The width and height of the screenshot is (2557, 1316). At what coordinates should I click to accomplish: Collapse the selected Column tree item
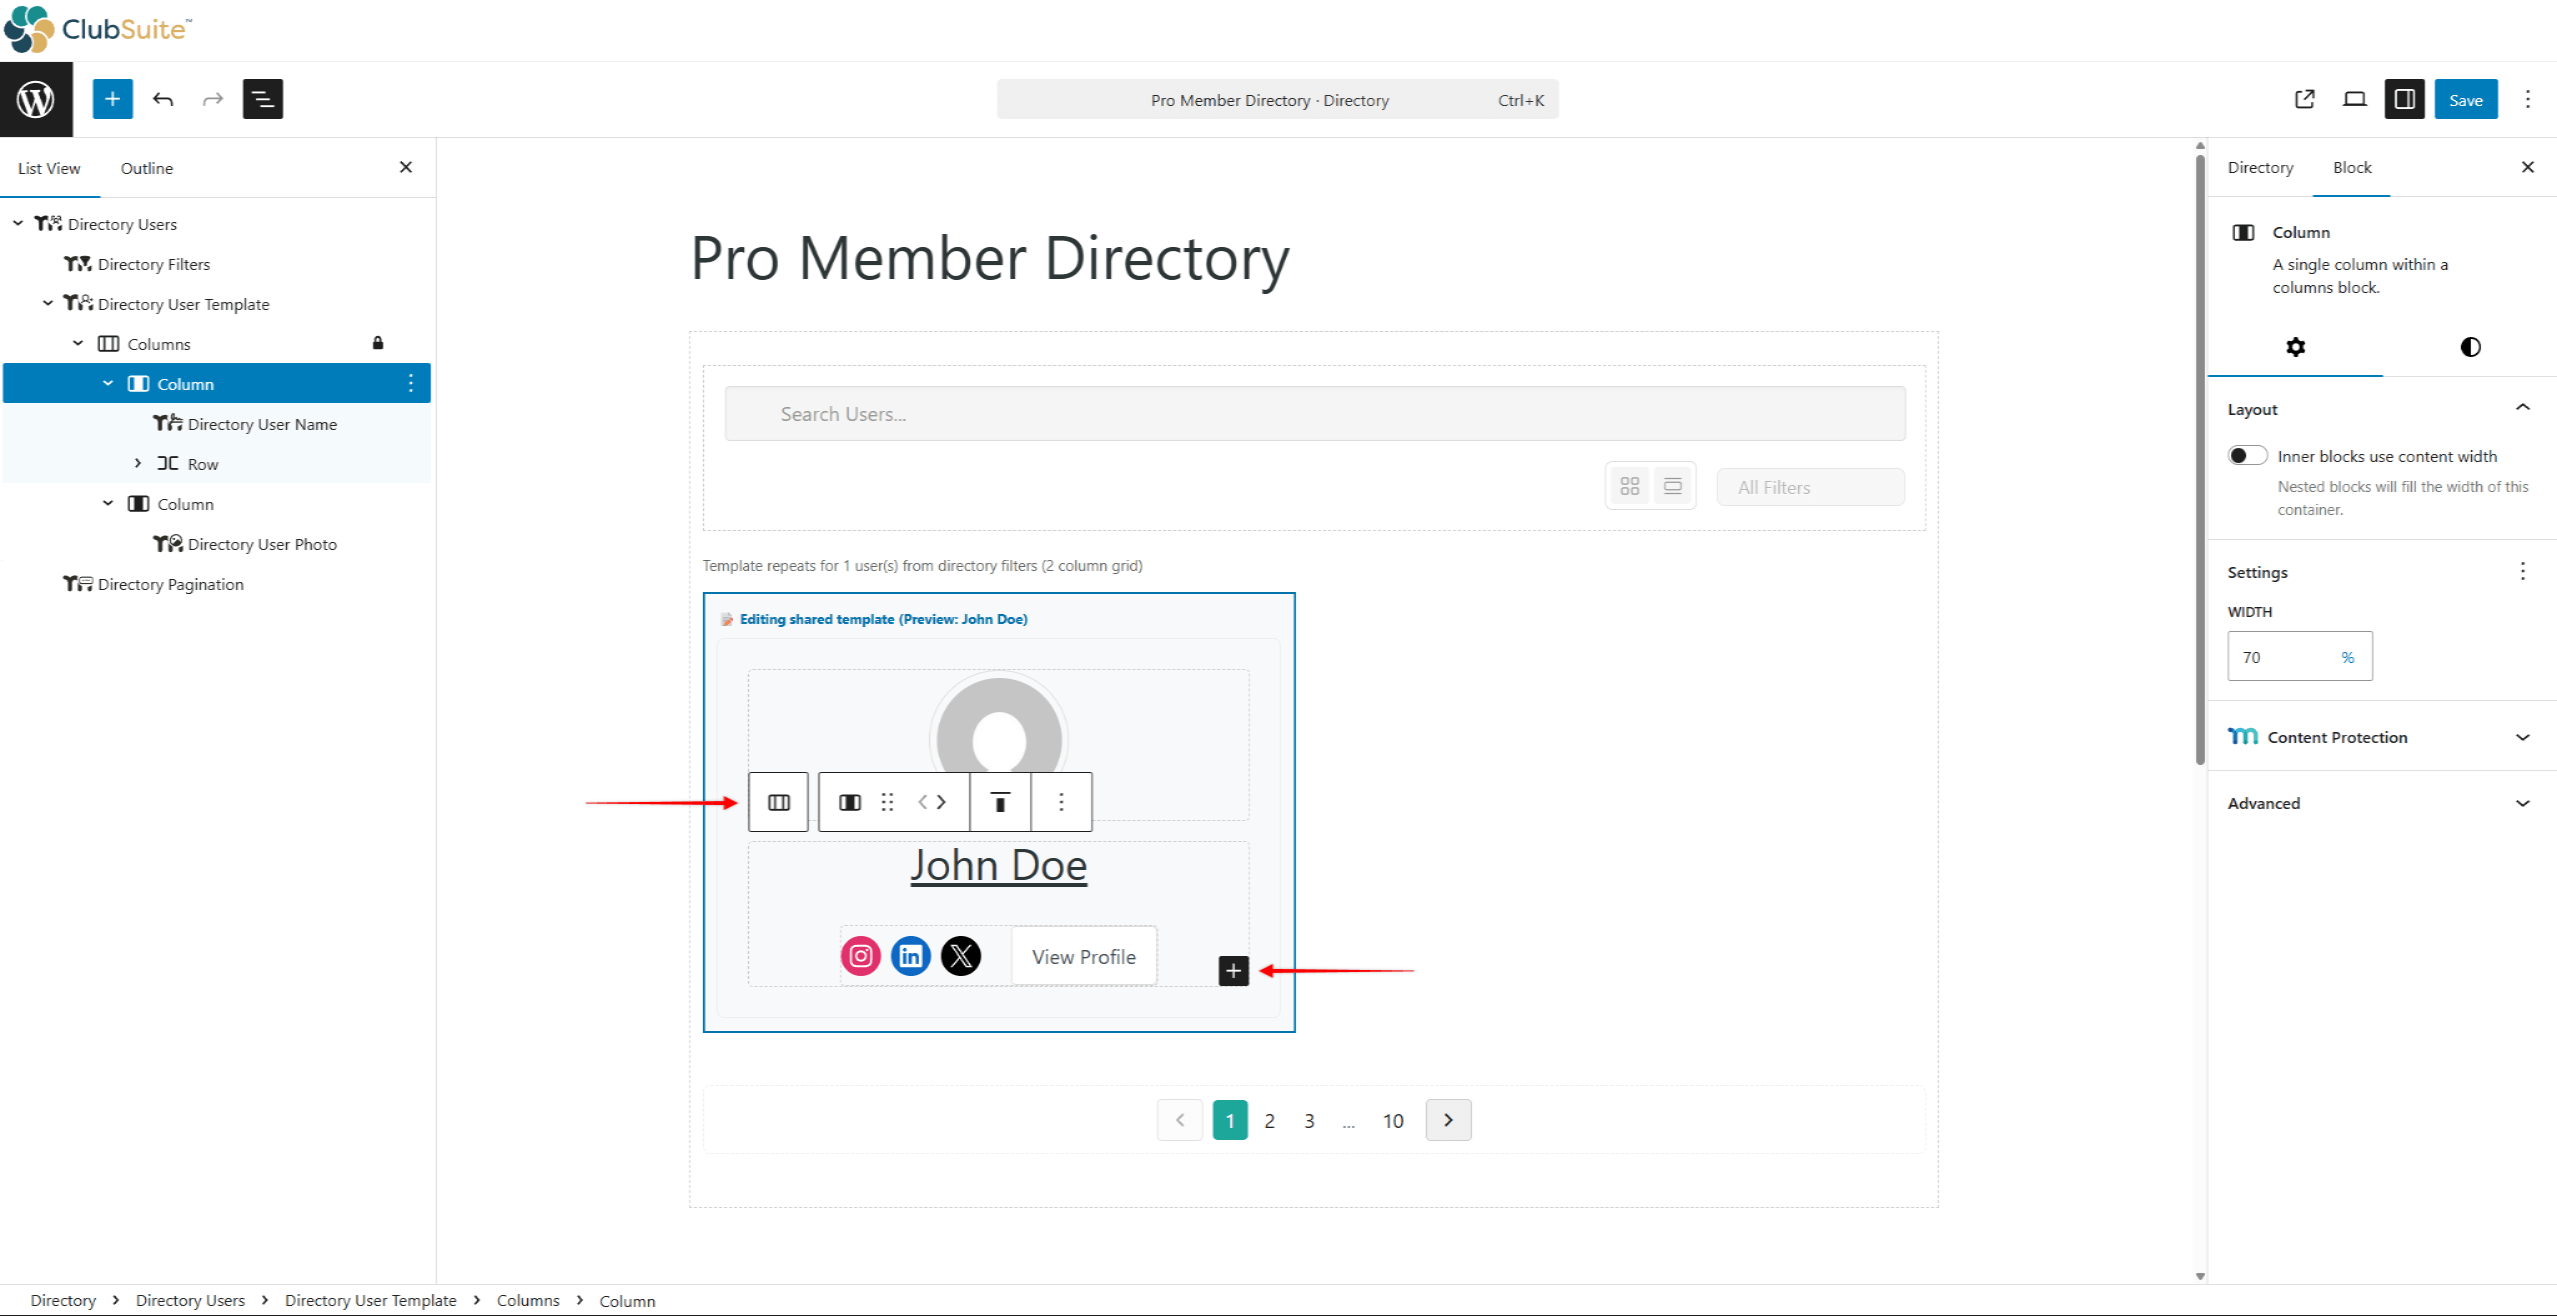tap(108, 383)
